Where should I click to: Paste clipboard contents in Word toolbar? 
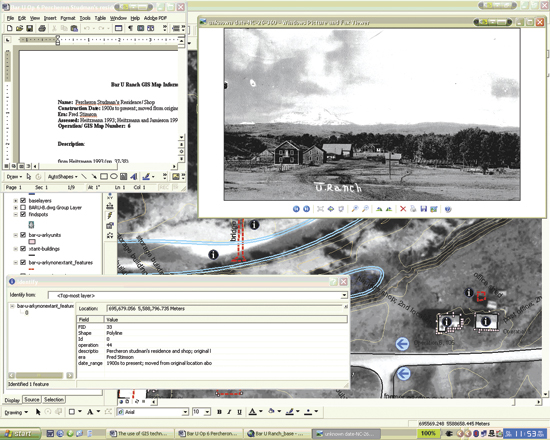point(74,28)
